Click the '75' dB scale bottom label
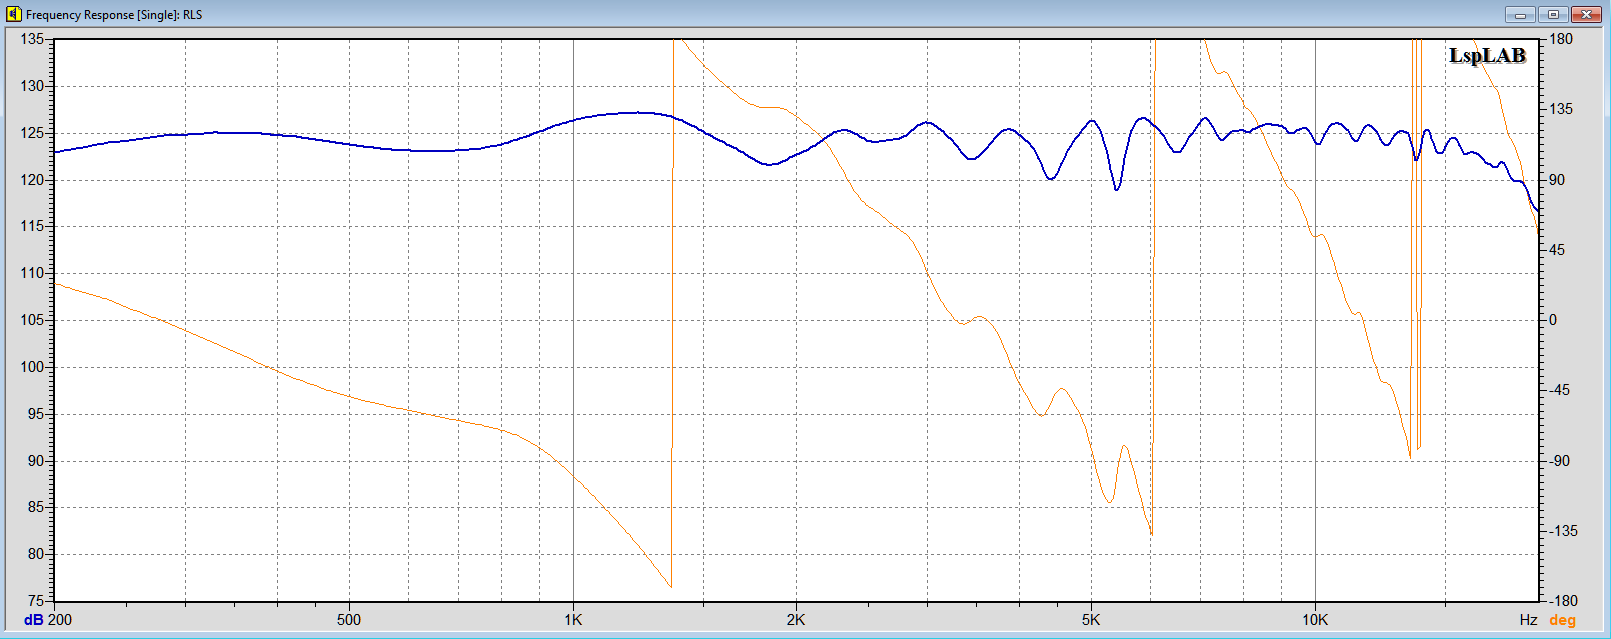Screen dimensions: 1611x639 (36, 601)
